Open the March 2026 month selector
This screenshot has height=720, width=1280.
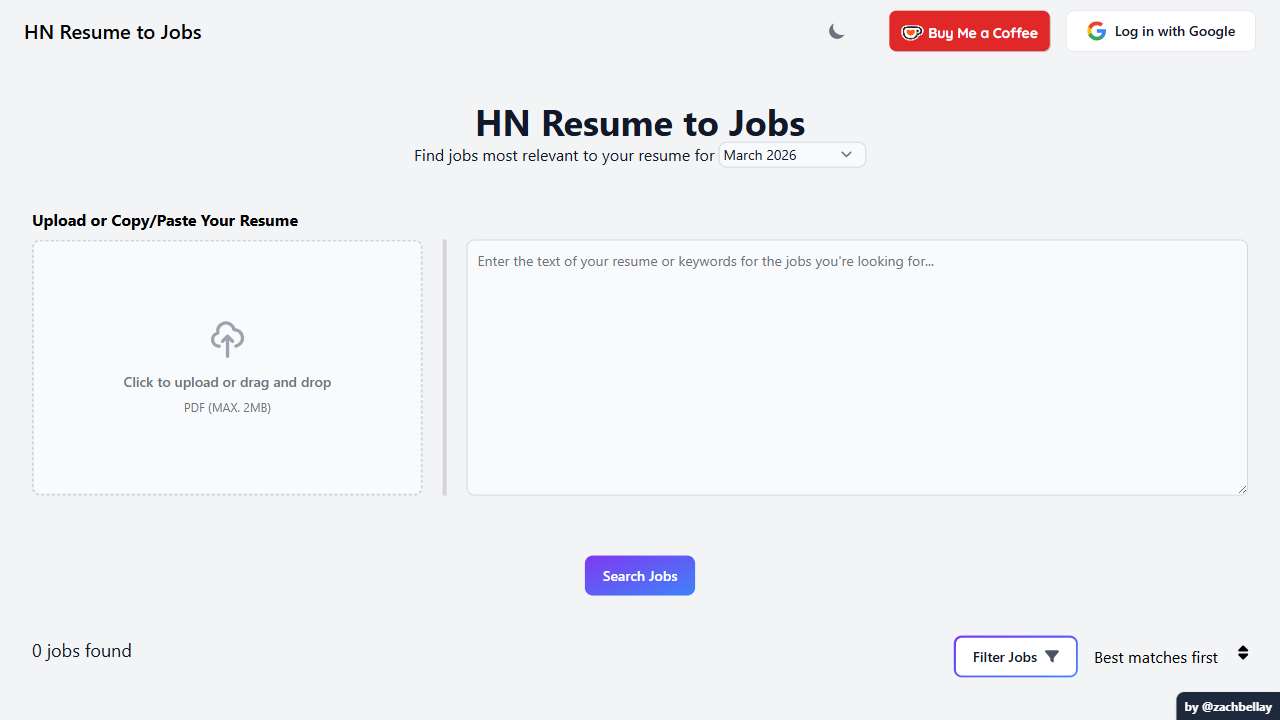790,154
